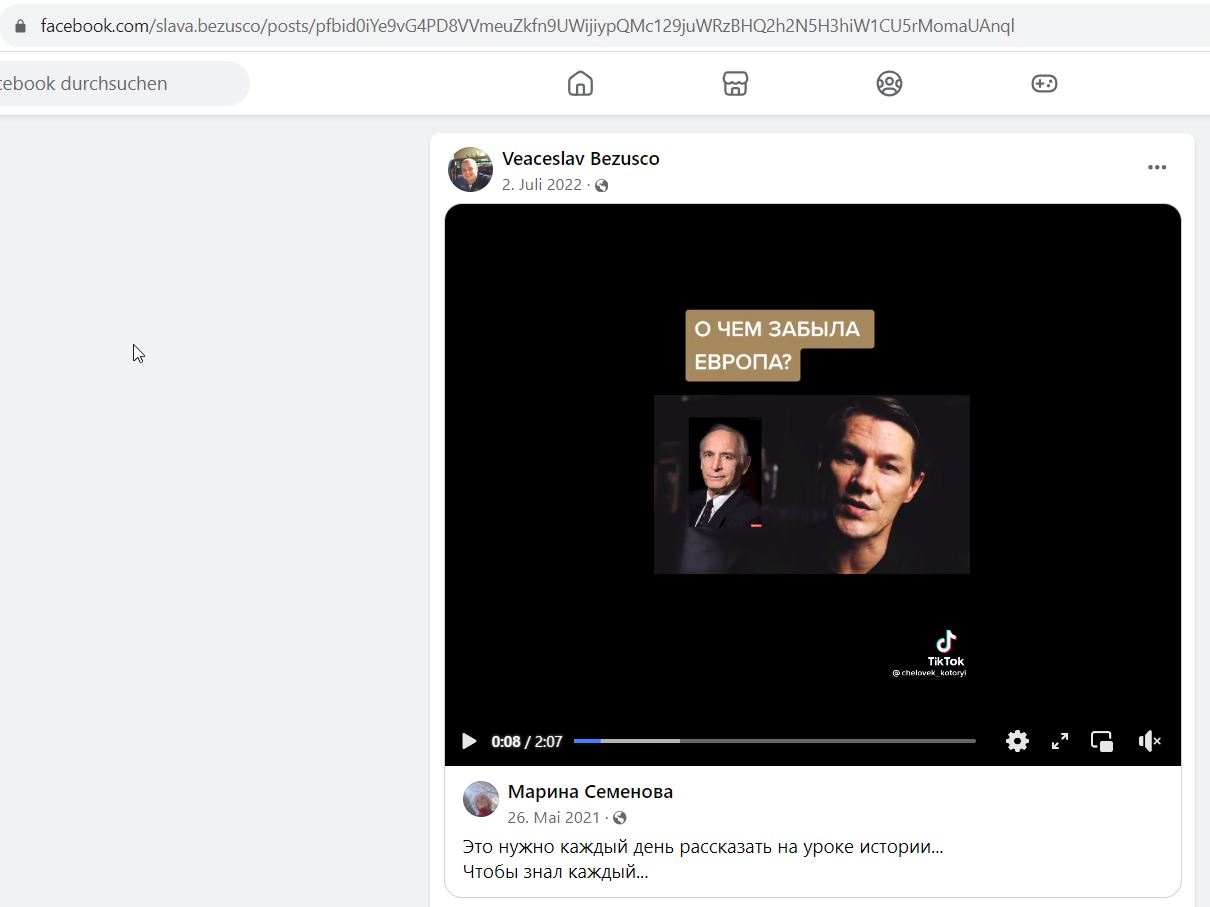Screen dimensions: 1210x907
Task: Click the globe icon beside 26. Mai 2021
Action: pyautogui.click(x=620, y=818)
